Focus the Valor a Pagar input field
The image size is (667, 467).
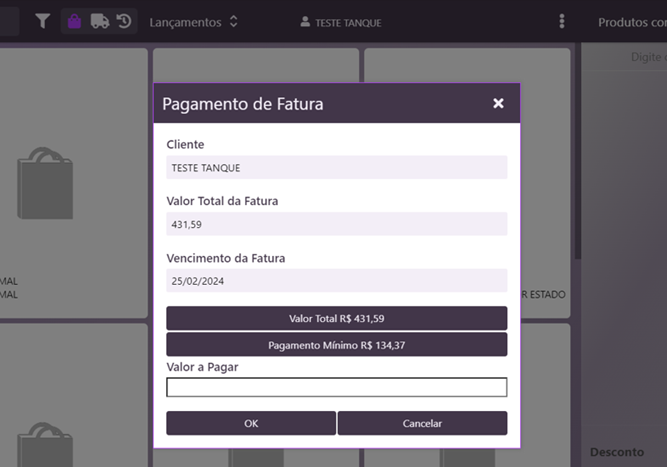pyautogui.click(x=336, y=387)
